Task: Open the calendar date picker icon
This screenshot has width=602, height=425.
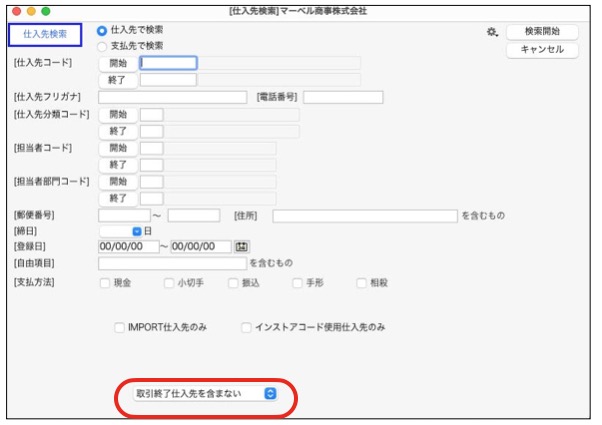Action: [240, 246]
